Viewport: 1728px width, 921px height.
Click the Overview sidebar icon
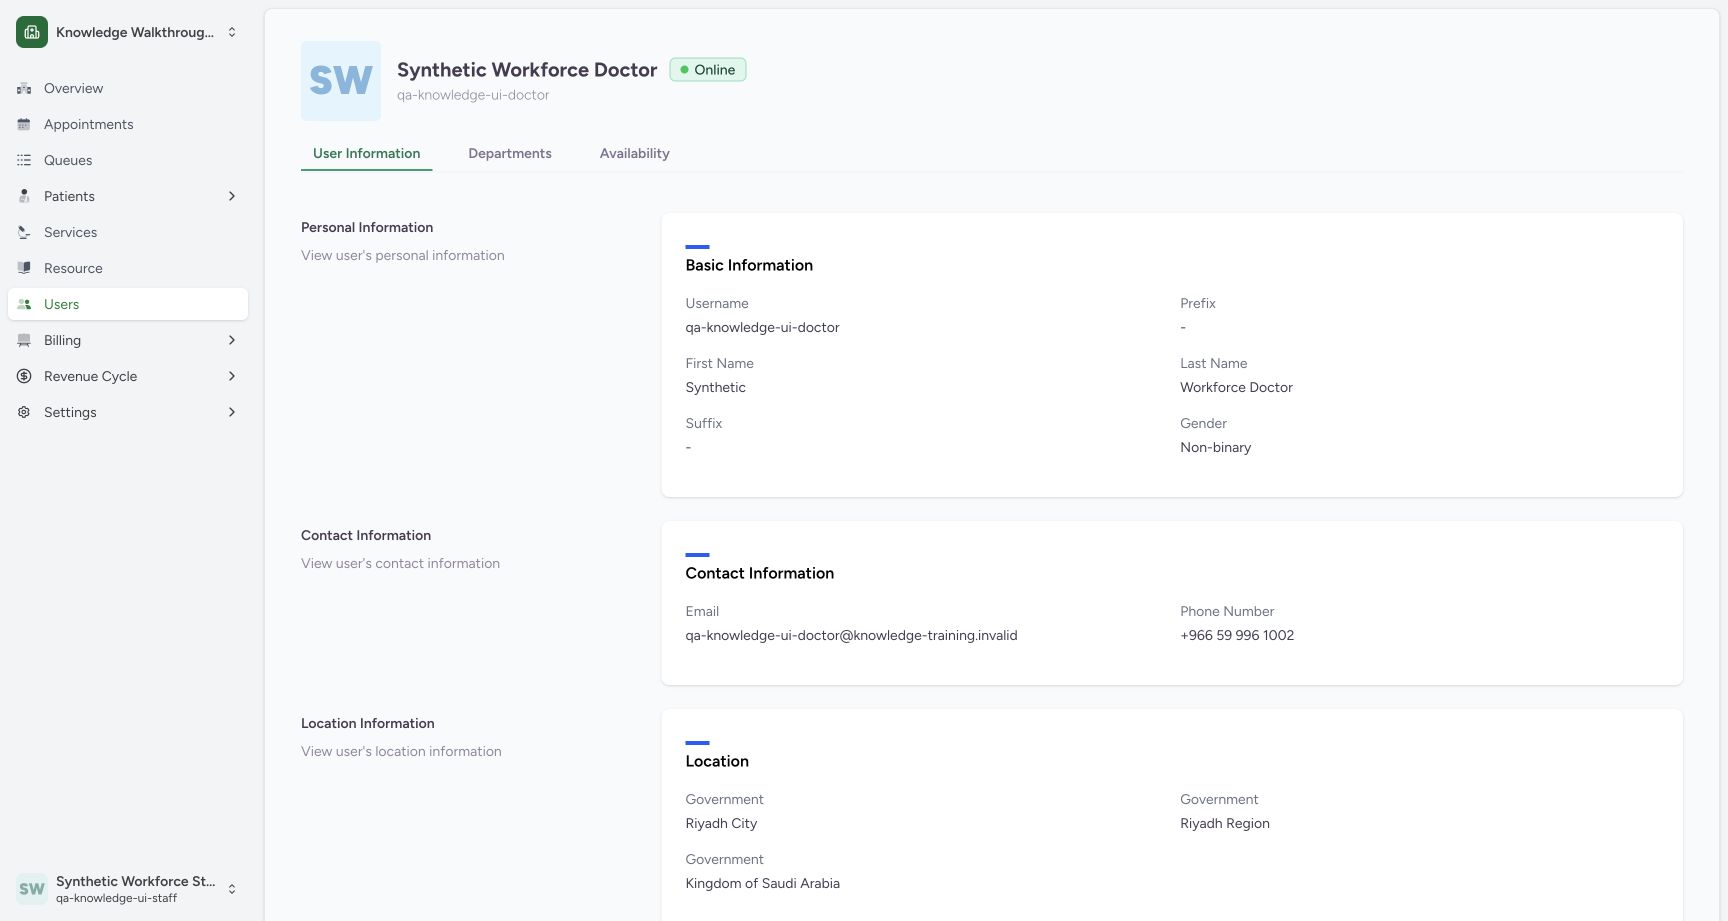(24, 88)
